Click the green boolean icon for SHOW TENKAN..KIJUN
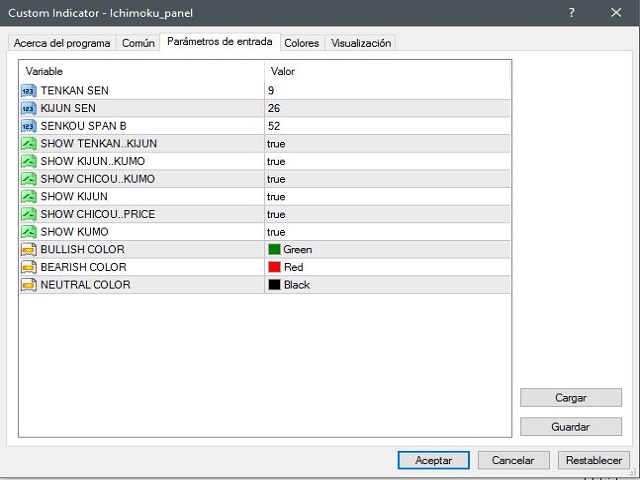Image resolution: width=640 pixels, height=480 pixels. point(29,144)
